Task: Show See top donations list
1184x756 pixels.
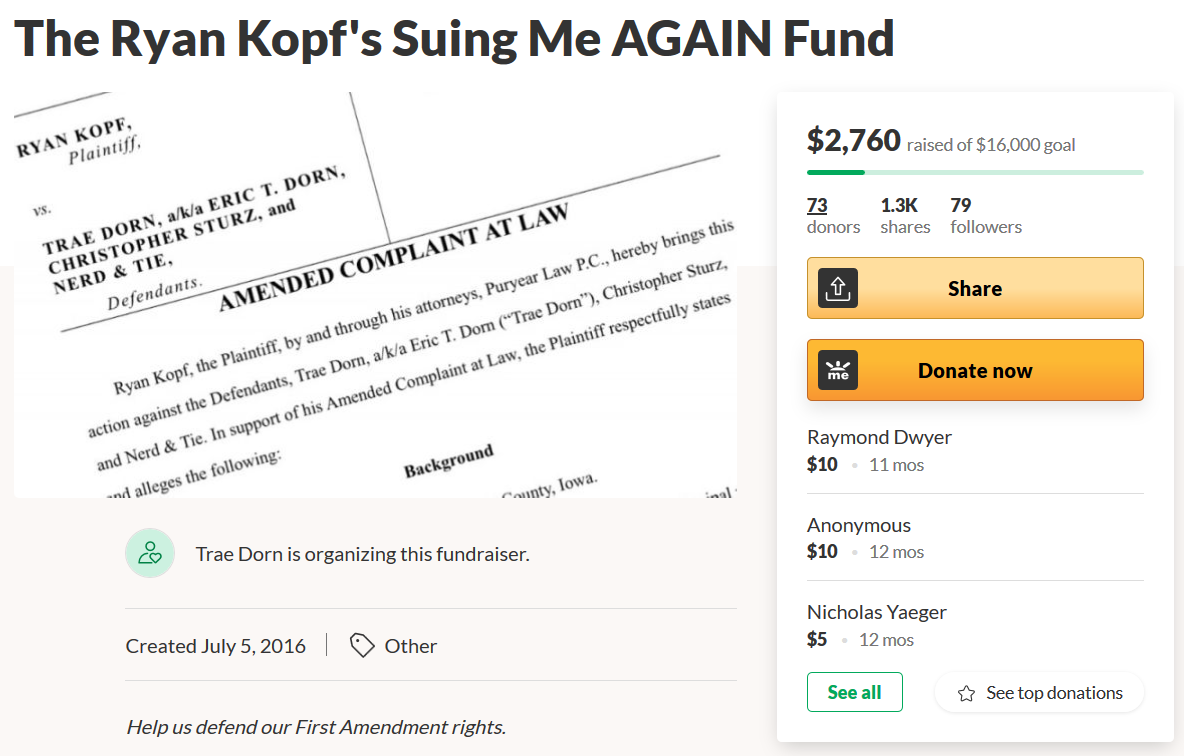Action: [1039, 693]
